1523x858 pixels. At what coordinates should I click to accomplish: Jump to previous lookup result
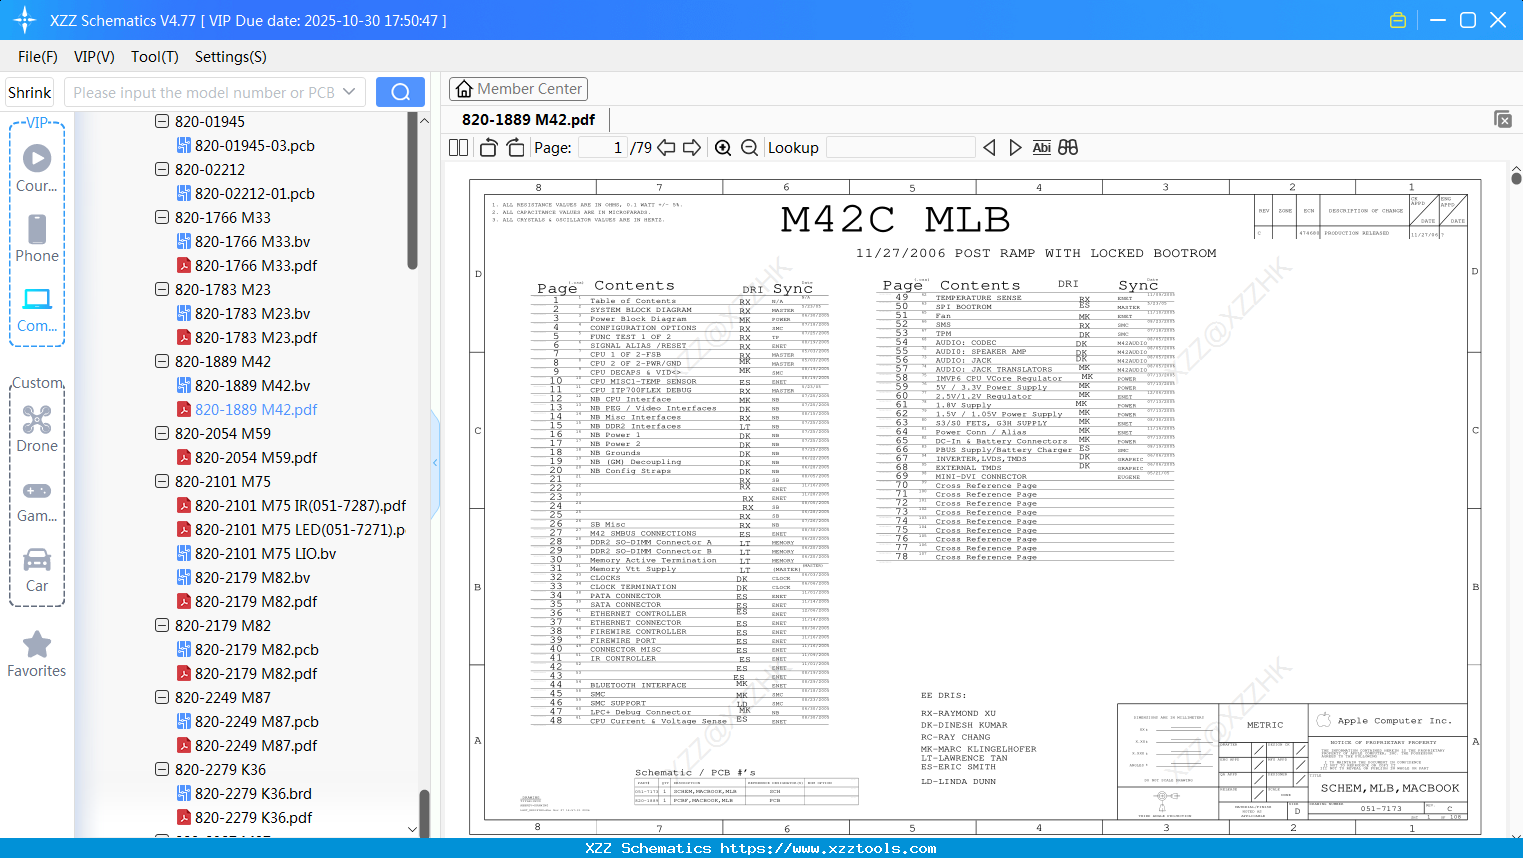989,148
